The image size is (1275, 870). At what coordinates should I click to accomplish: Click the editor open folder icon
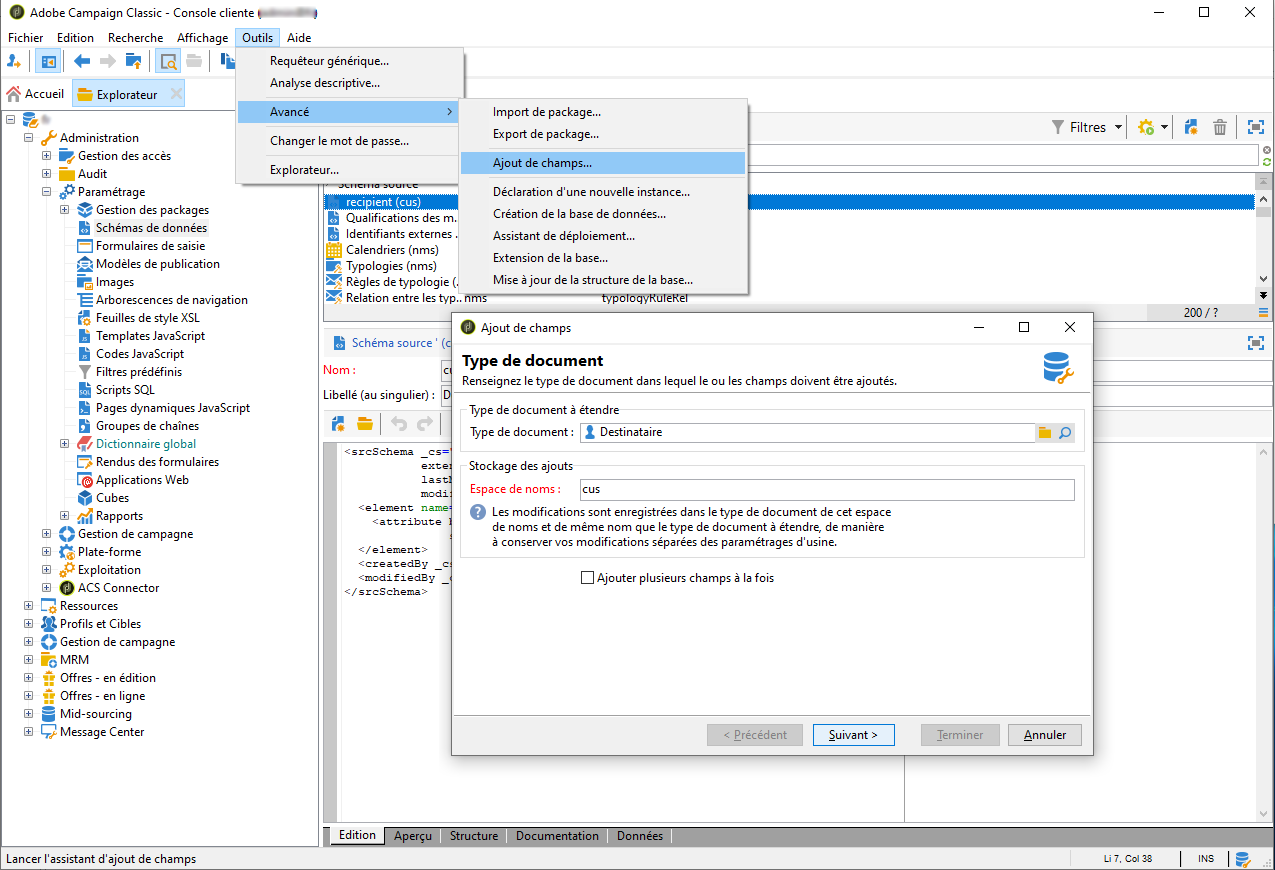[365, 424]
